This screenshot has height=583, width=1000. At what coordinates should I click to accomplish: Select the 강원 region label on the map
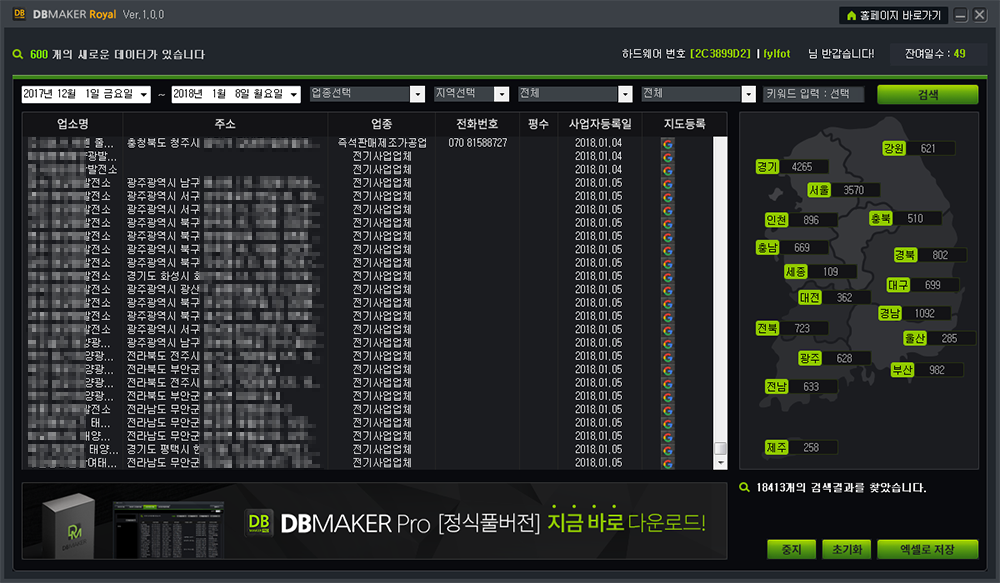(x=893, y=149)
